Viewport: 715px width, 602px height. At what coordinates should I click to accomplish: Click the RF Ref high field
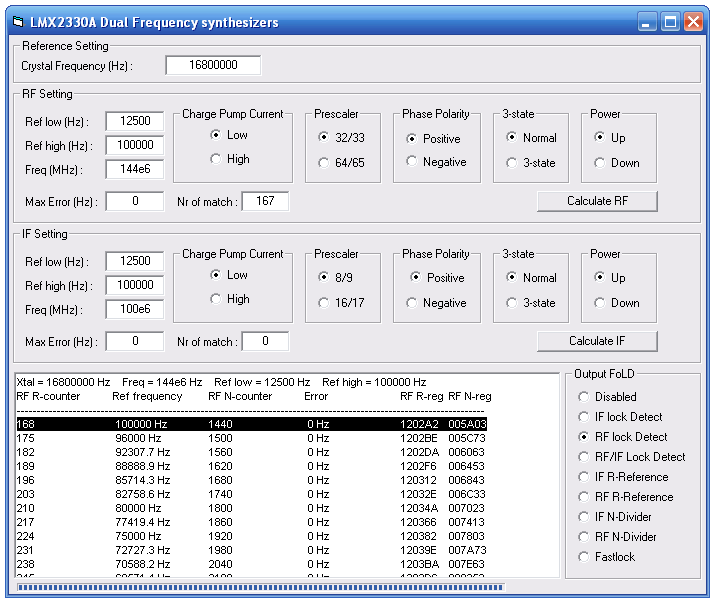[x=135, y=145]
